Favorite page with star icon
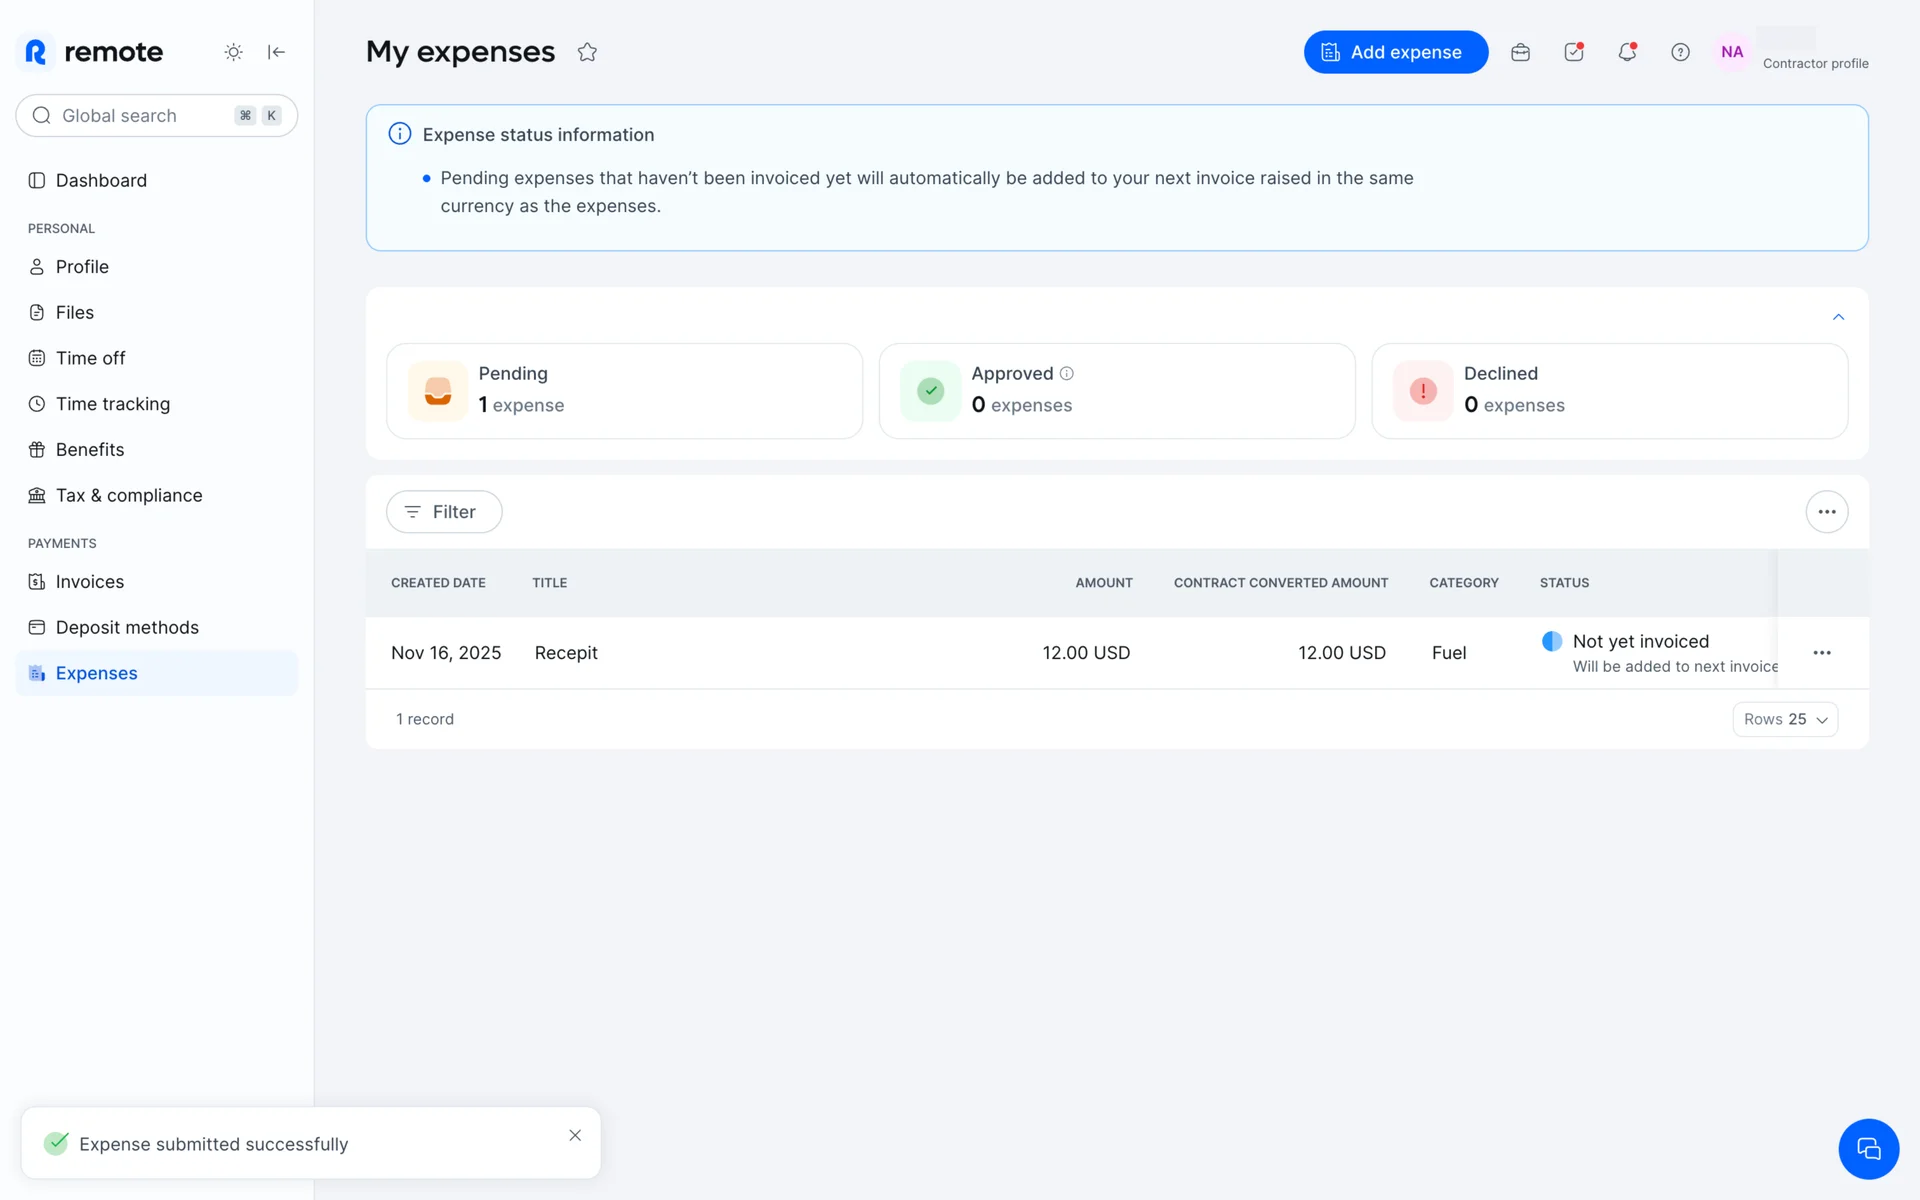Viewport: 1920px width, 1200px height. [587, 52]
